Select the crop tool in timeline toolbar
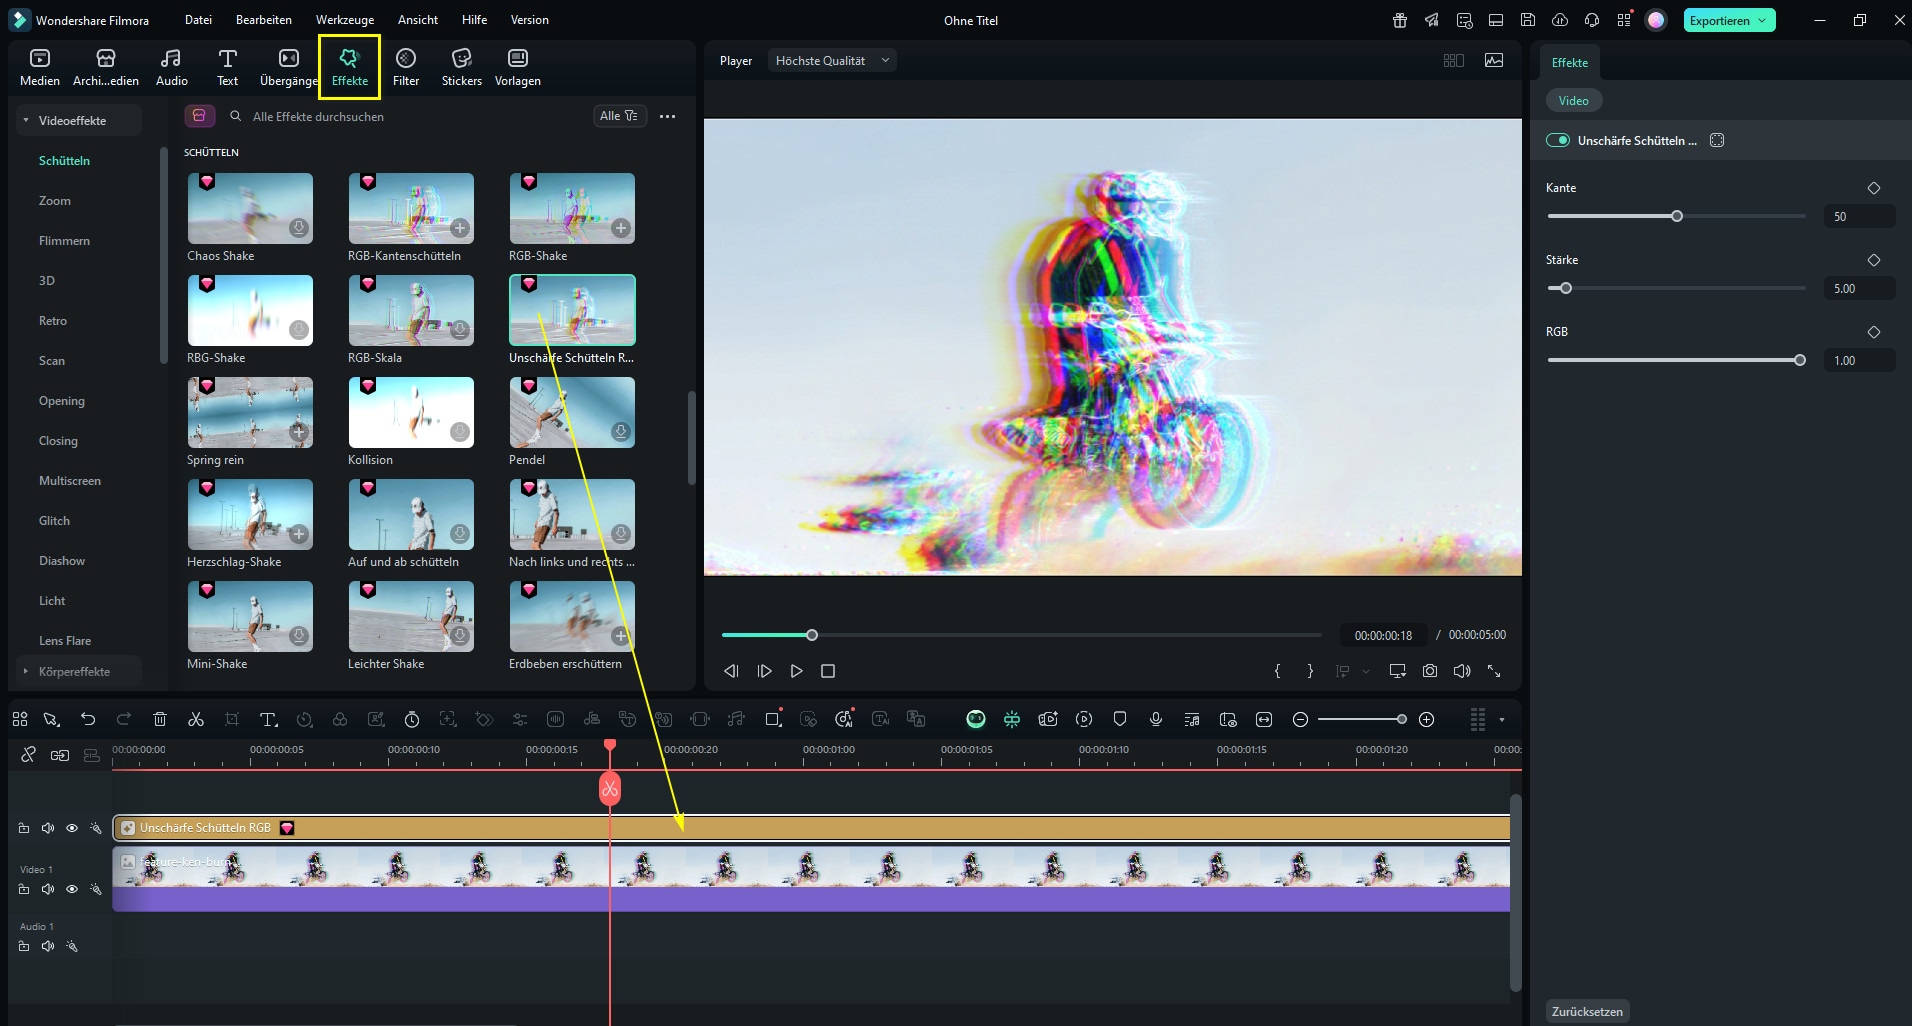Screen dimensions: 1912x1026 pyautogui.click(x=232, y=719)
